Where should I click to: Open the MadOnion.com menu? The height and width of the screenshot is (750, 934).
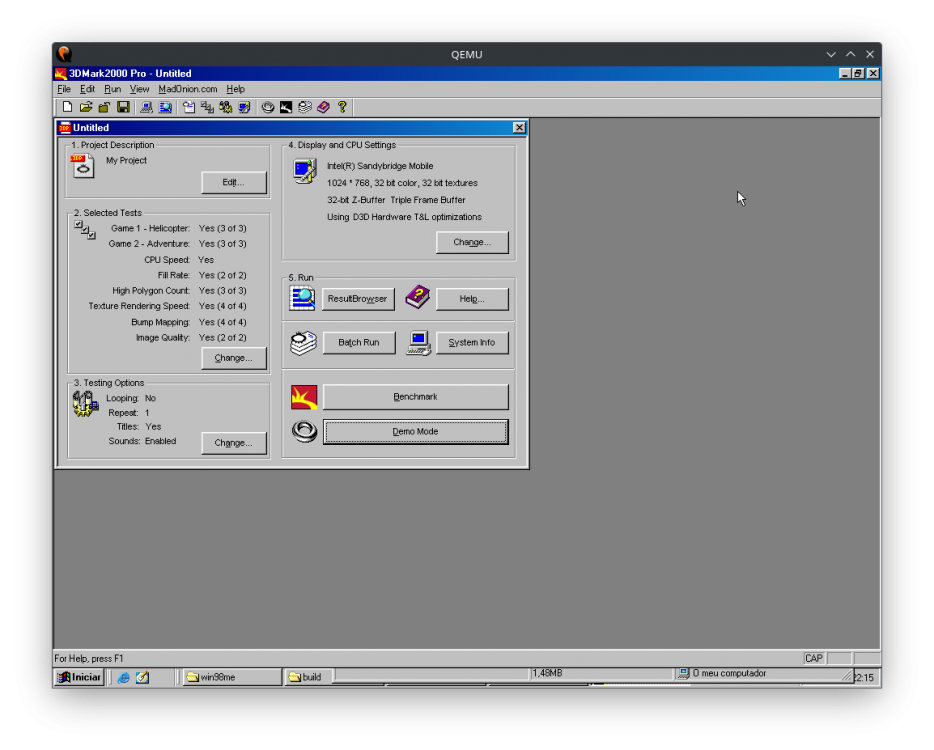point(187,89)
